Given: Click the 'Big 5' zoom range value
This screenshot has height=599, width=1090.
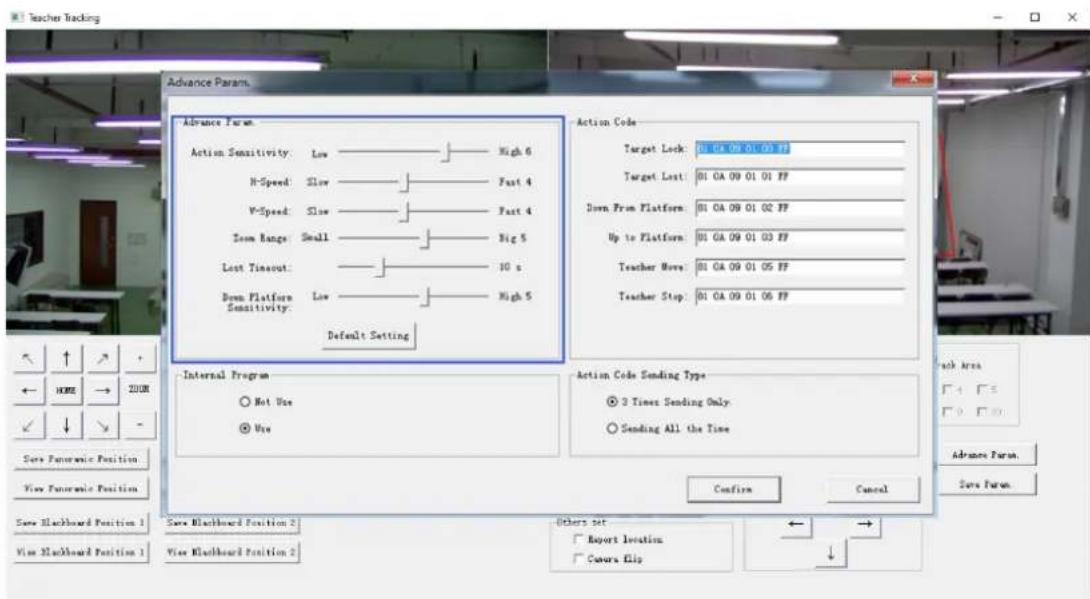Looking at the screenshot, I should pyautogui.click(x=512, y=238).
